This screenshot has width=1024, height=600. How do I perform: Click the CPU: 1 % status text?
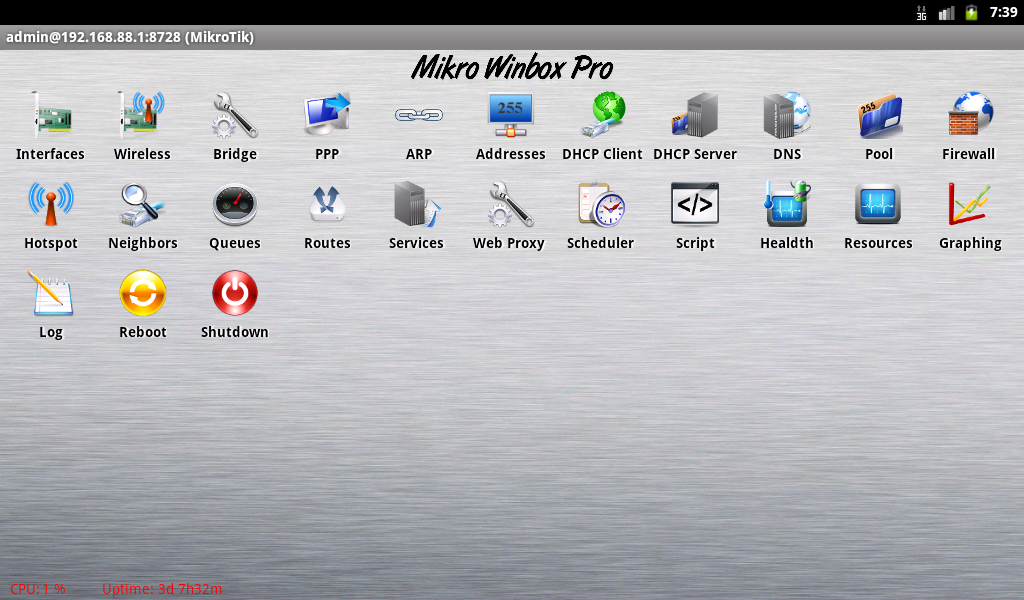[x=37, y=589]
